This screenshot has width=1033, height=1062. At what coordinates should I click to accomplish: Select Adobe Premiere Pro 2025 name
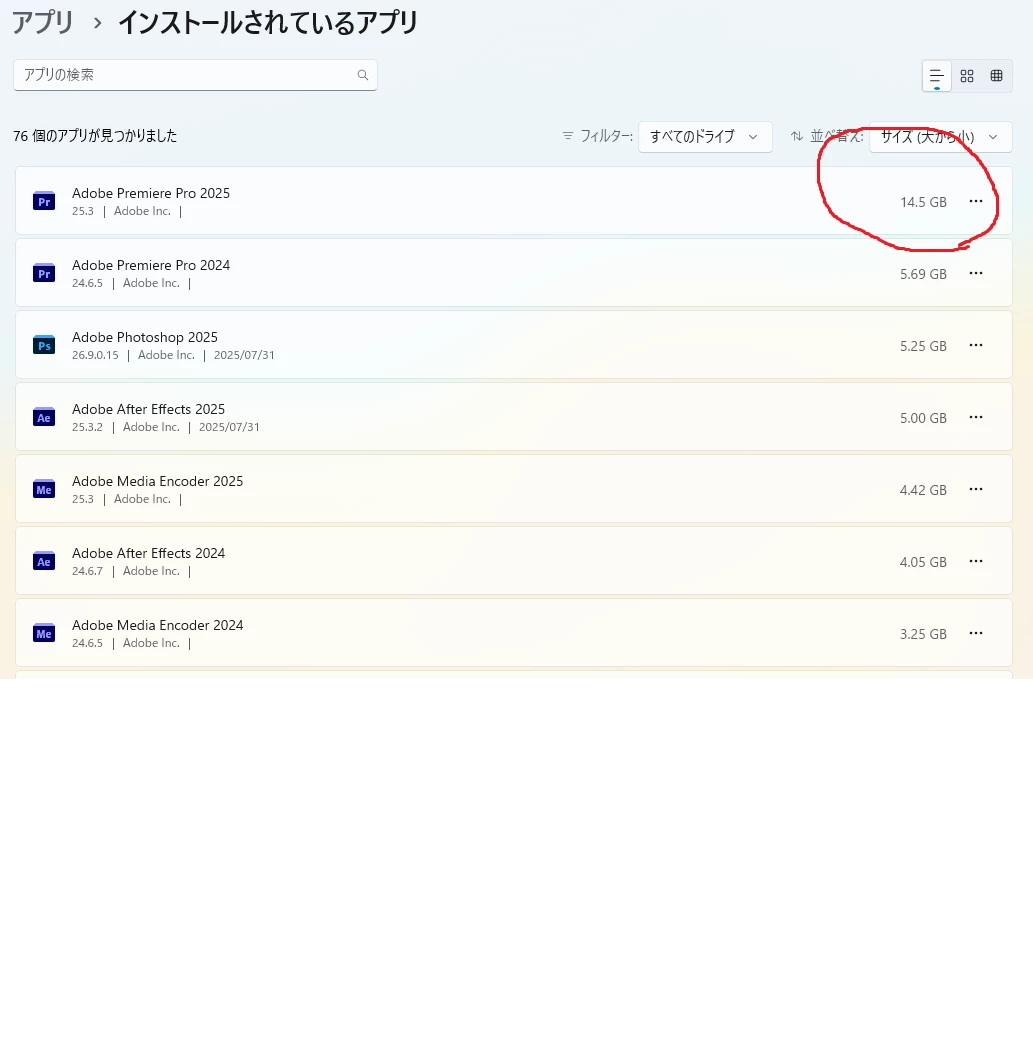(x=151, y=193)
